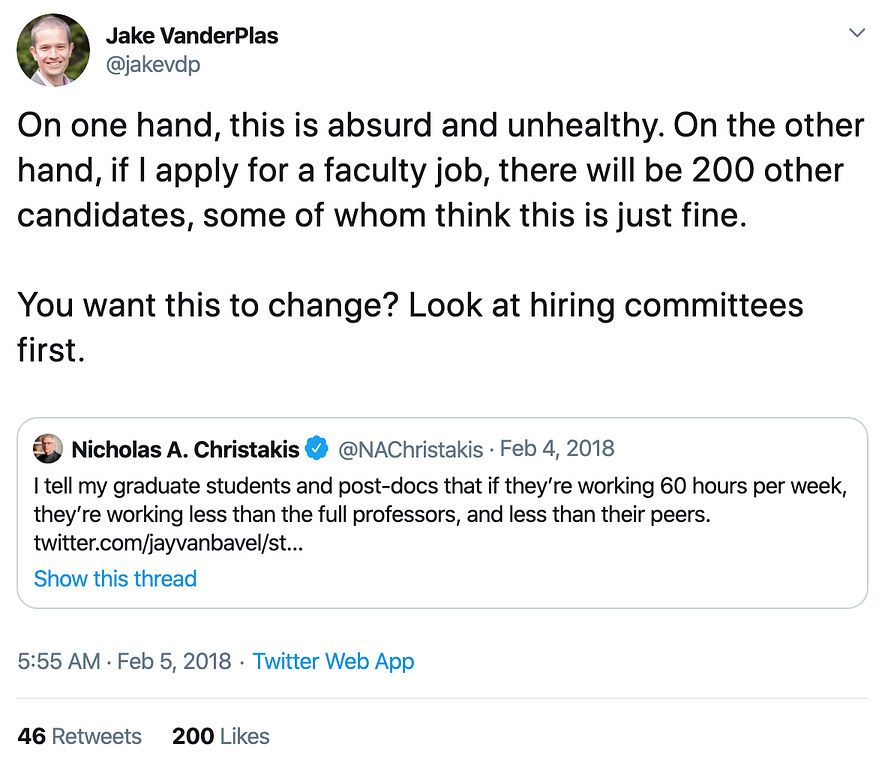Open the Jake VanderPlas display name
Viewport: 885px width, 771px height.
click(192, 36)
